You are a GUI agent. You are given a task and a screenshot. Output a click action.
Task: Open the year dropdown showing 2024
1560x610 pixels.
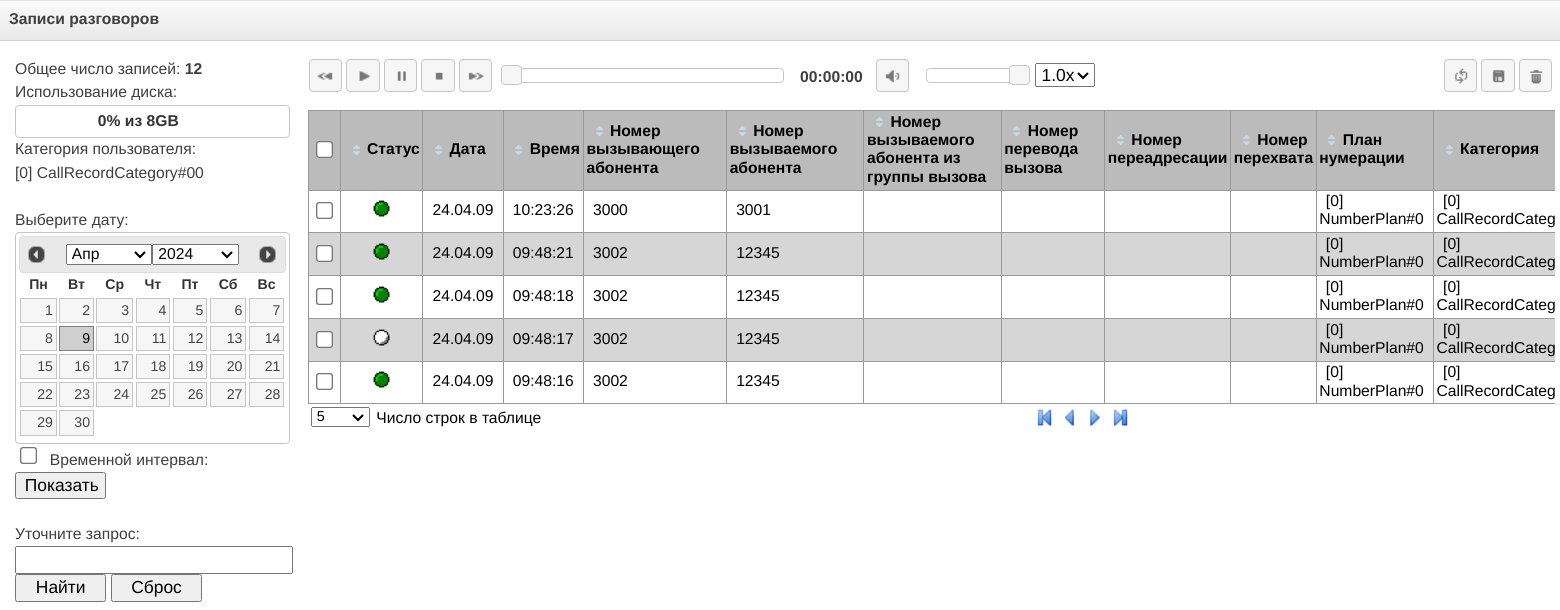tap(196, 254)
